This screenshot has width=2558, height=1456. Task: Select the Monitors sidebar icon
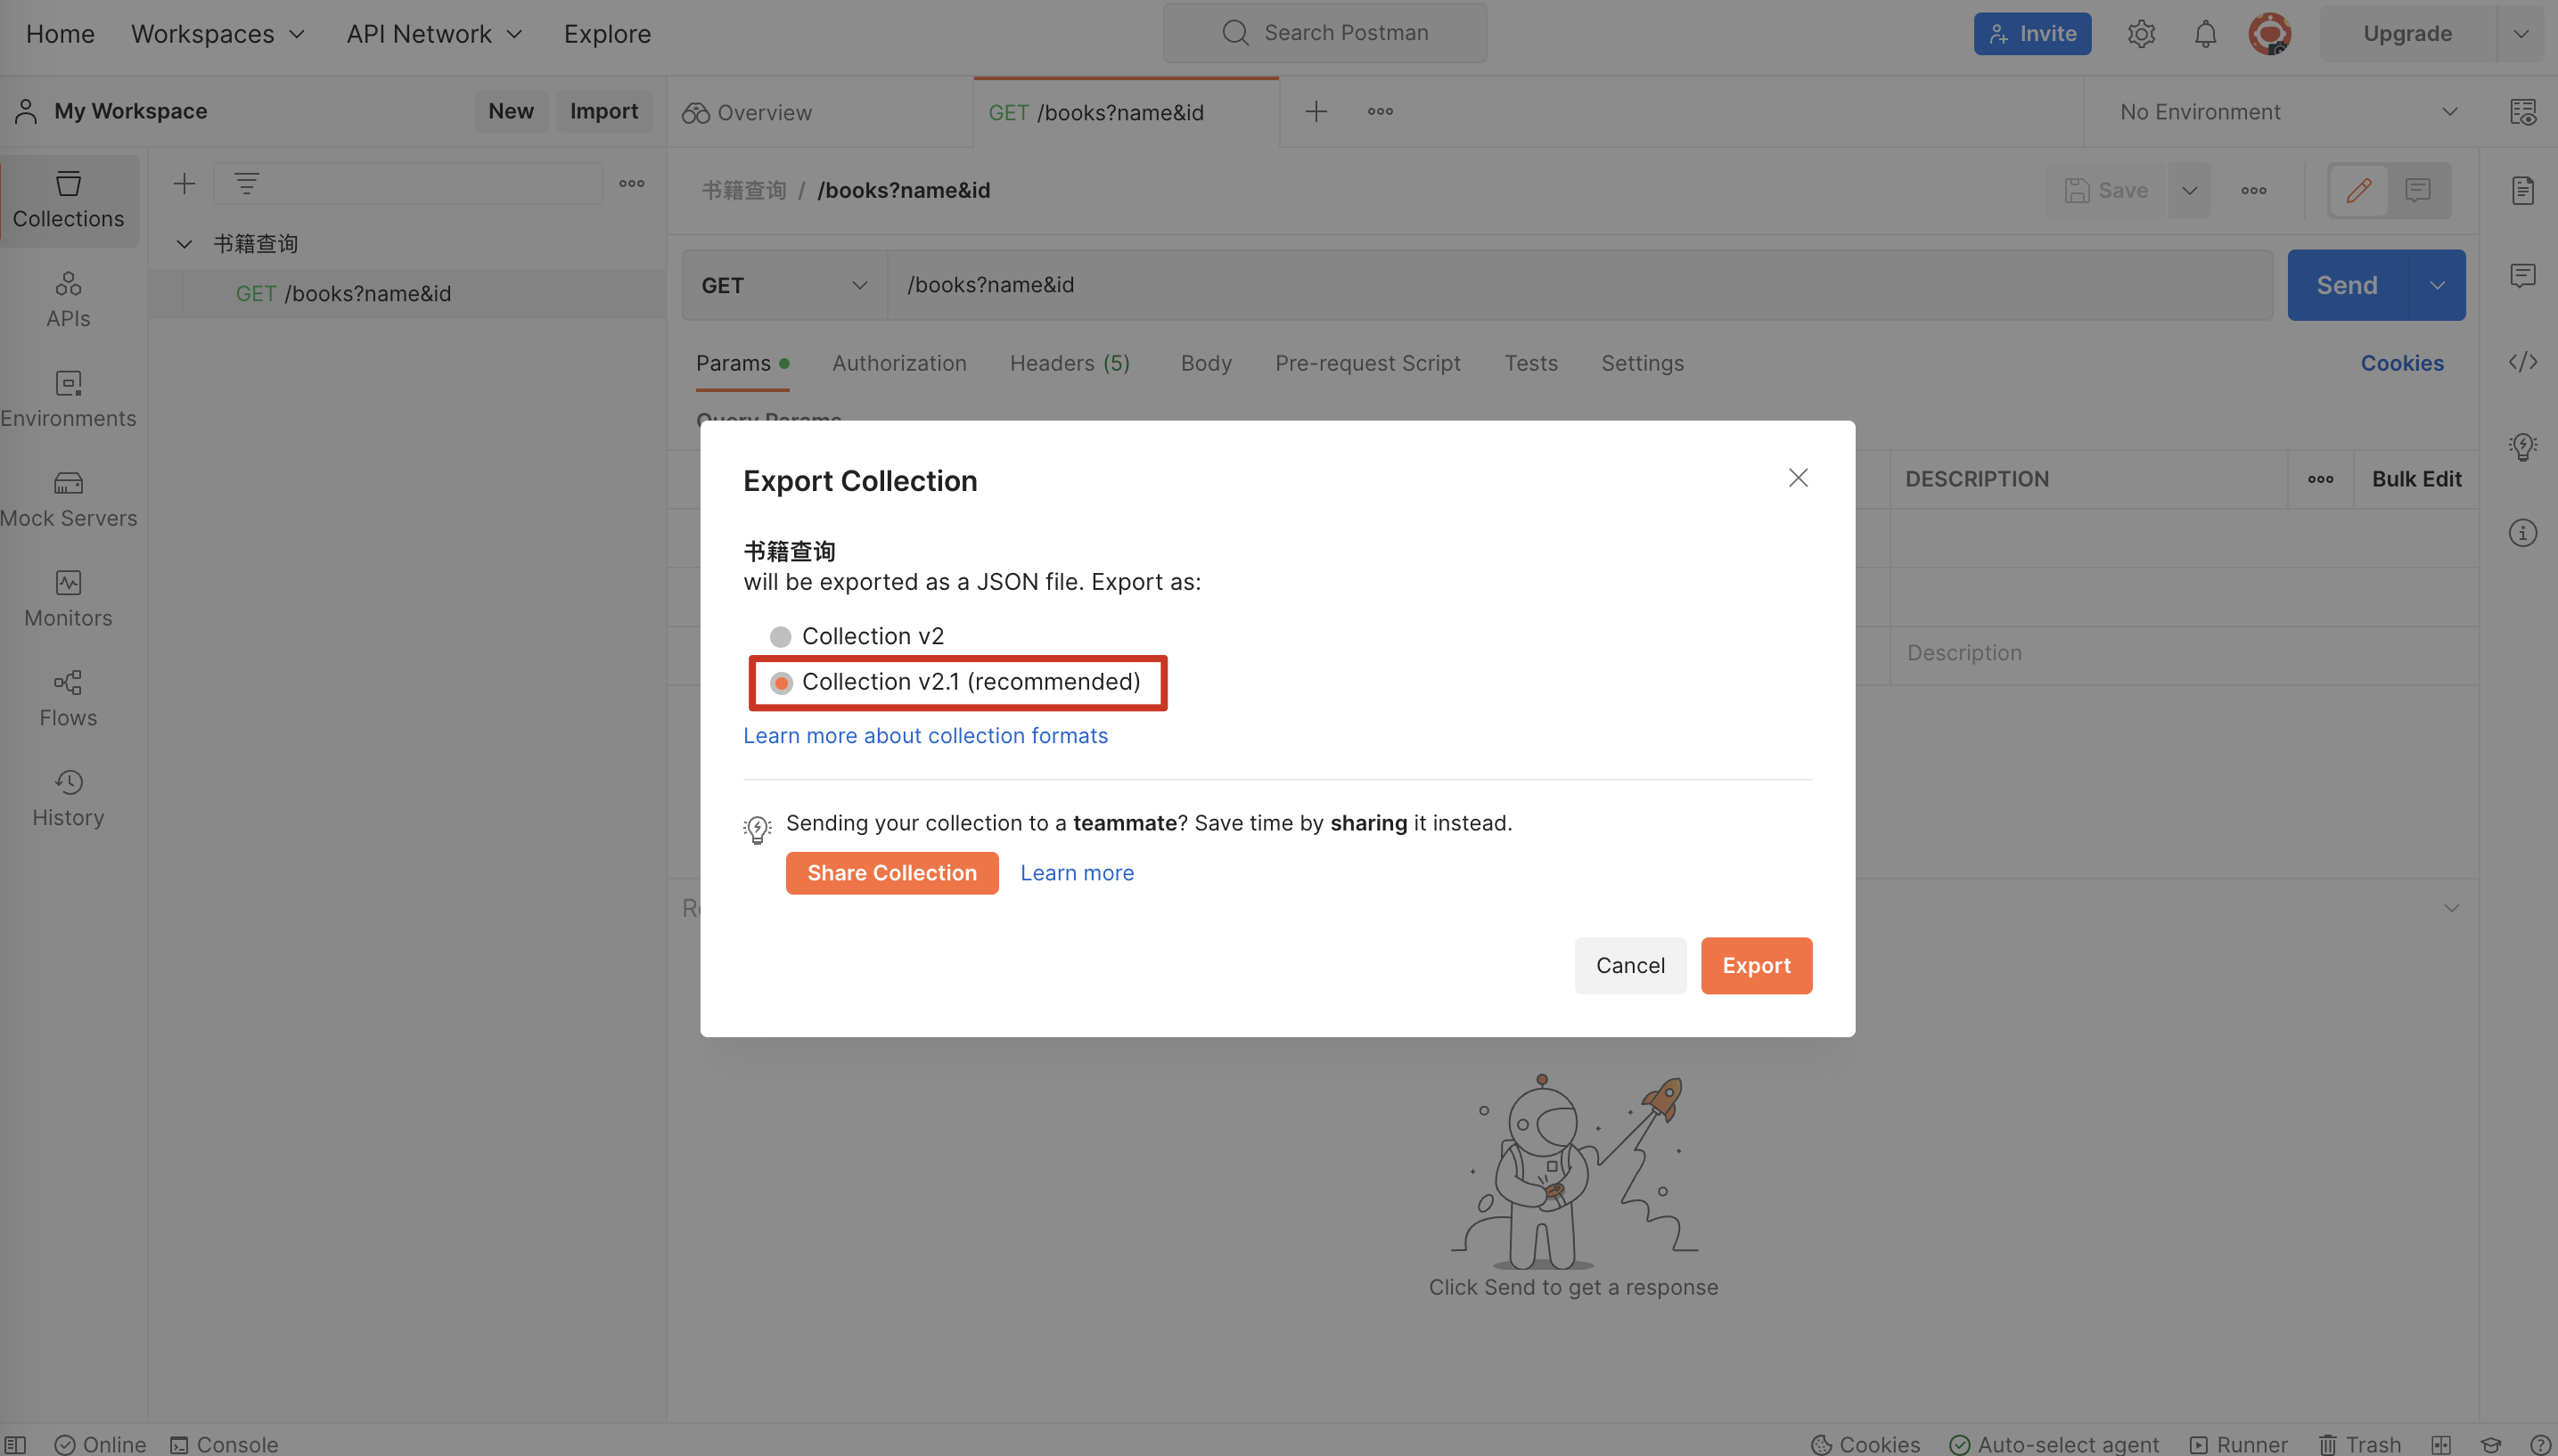[68, 597]
